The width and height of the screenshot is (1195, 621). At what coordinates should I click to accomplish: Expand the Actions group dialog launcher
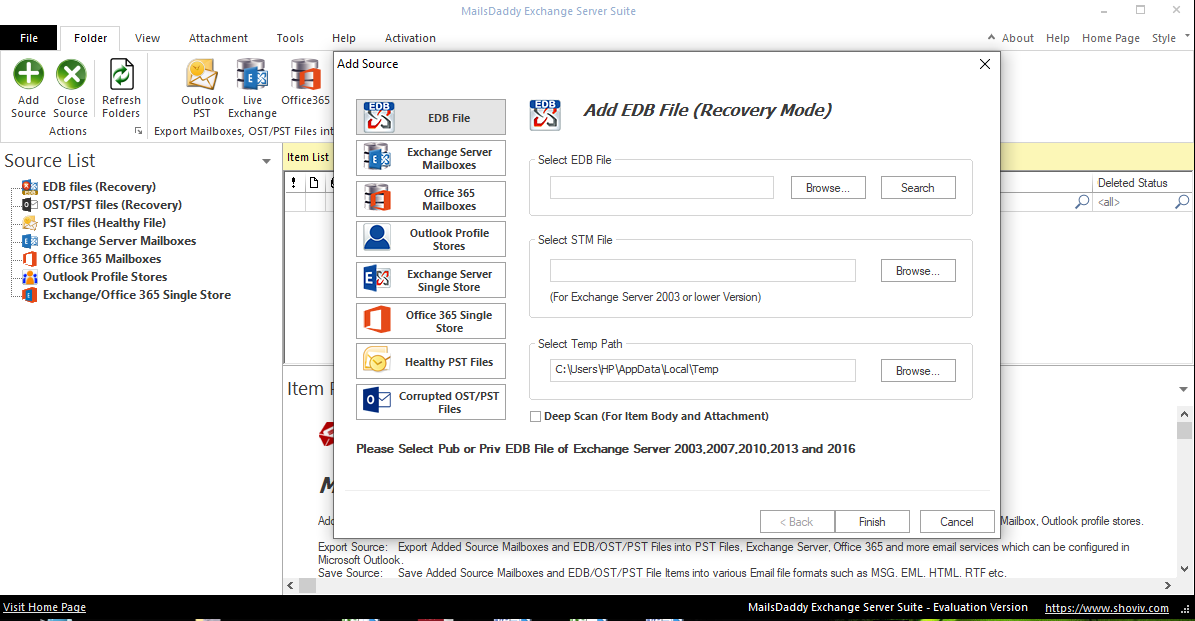coord(138,131)
